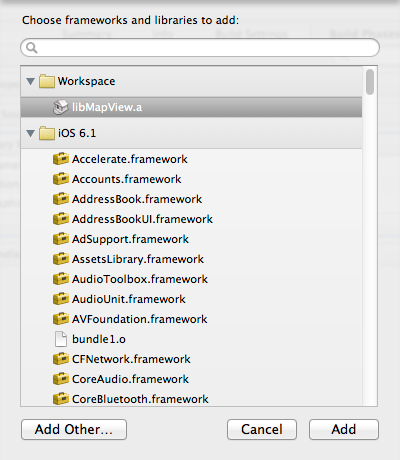The height and width of the screenshot is (460, 400).
Task: Click the CoreBluetooth.framework toolbox icon
Action: (x=61, y=399)
